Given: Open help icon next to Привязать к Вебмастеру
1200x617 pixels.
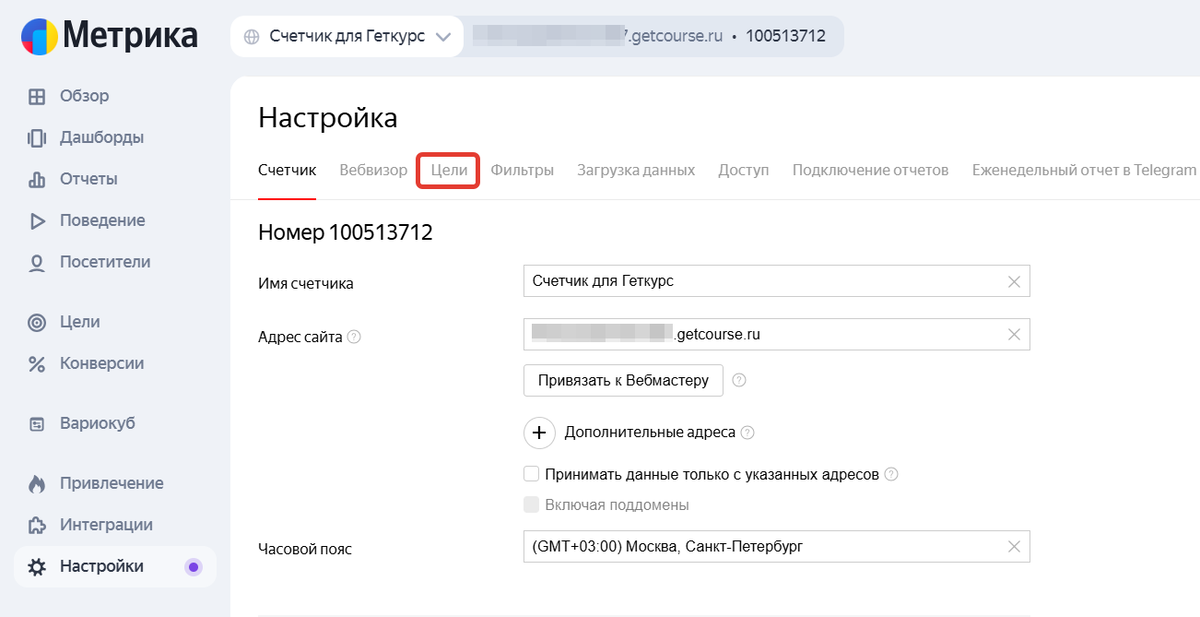Looking at the screenshot, I should point(739,381).
